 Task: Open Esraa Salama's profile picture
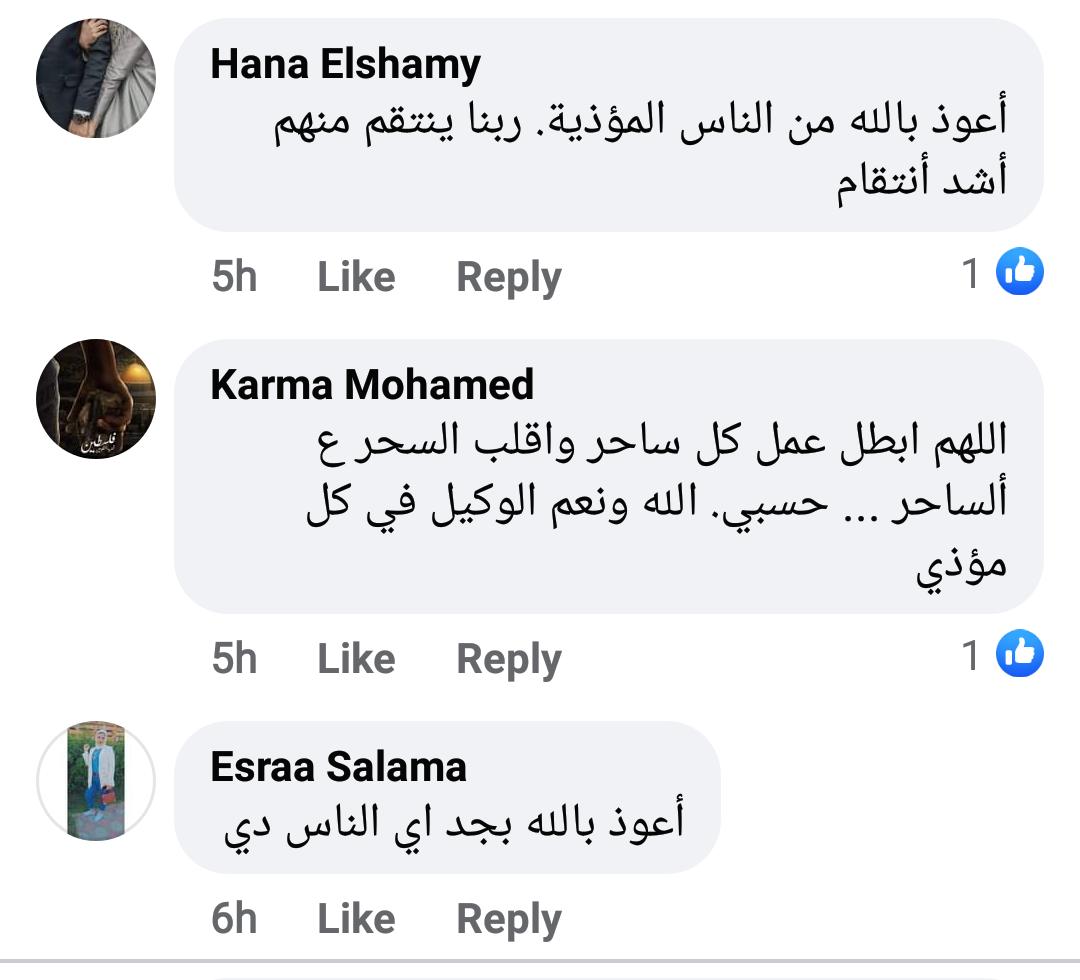pos(96,780)
